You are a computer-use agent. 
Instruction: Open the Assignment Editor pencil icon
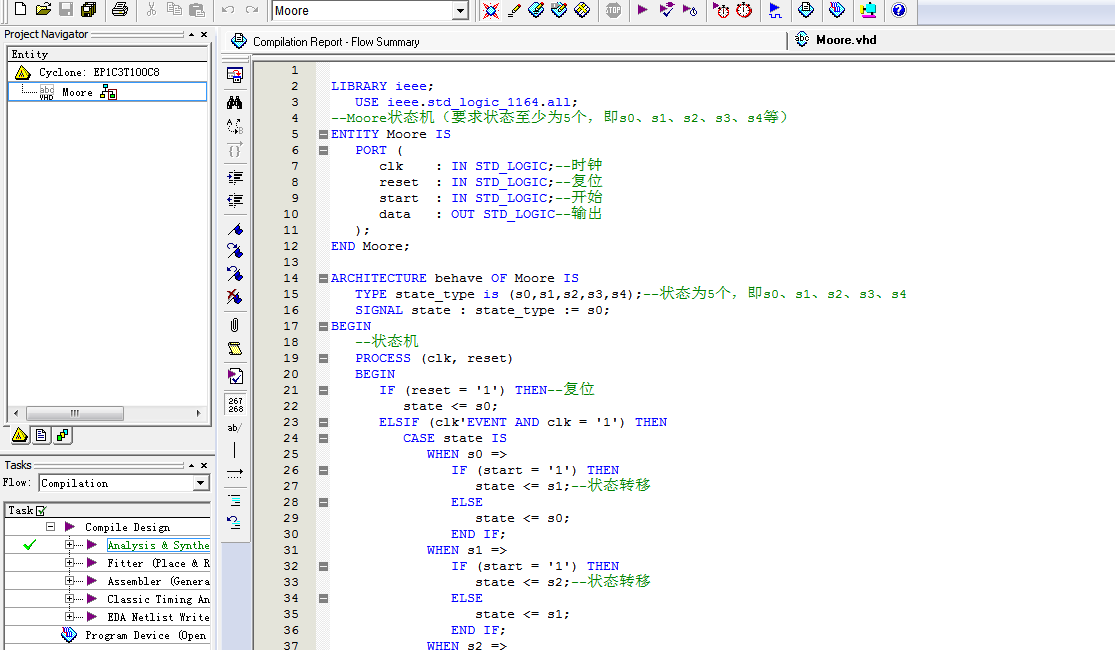coord(514,10)
